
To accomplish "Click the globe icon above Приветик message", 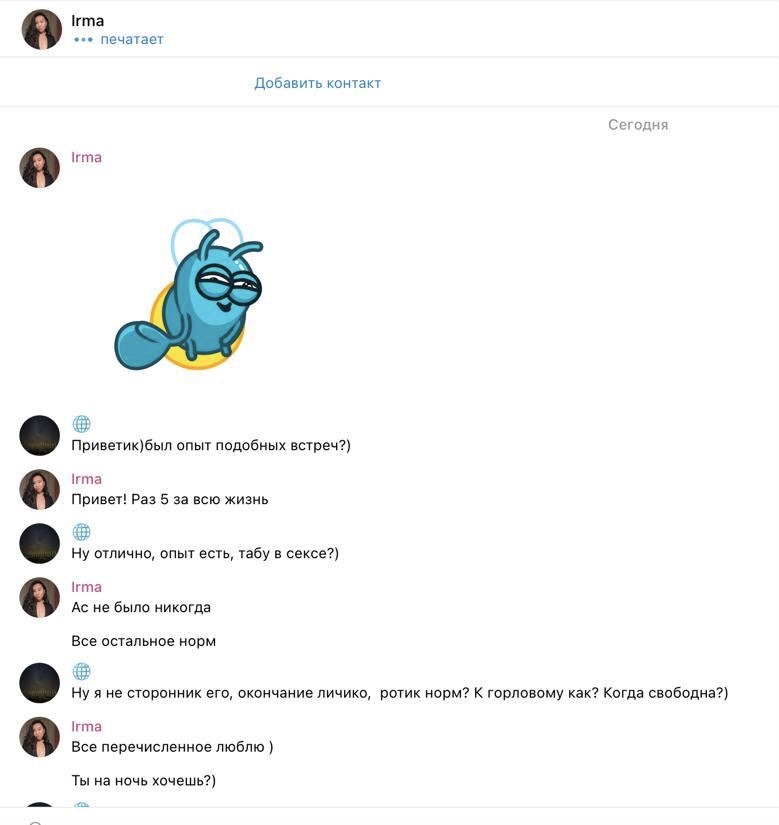I will (x=82, y=424).
